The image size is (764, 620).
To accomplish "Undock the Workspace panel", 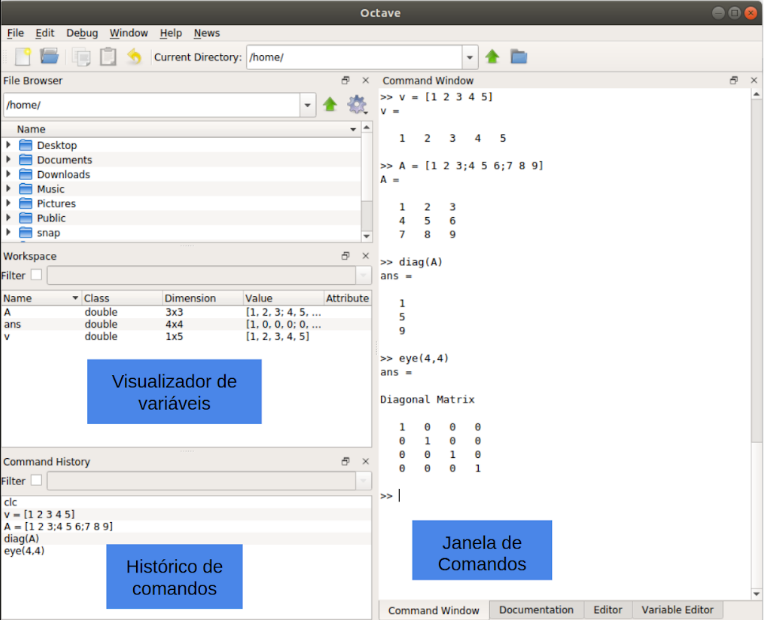I will pyautogui.click(x=345, y=256).
